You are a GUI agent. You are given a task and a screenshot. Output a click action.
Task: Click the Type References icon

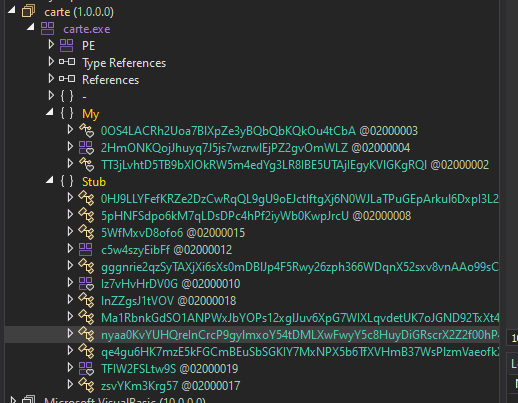tap(67, 62)
